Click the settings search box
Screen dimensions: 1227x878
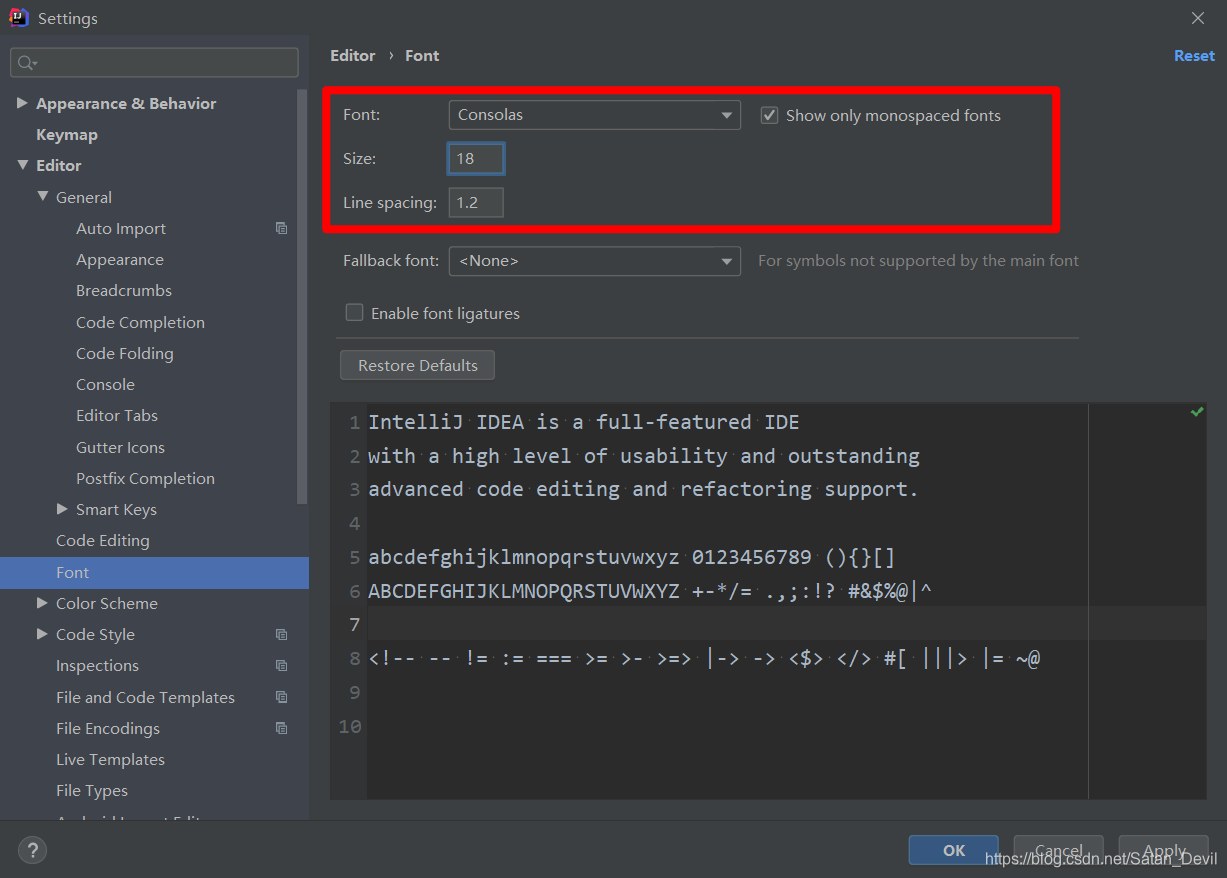pyautogui.click(x=154, y=62)
